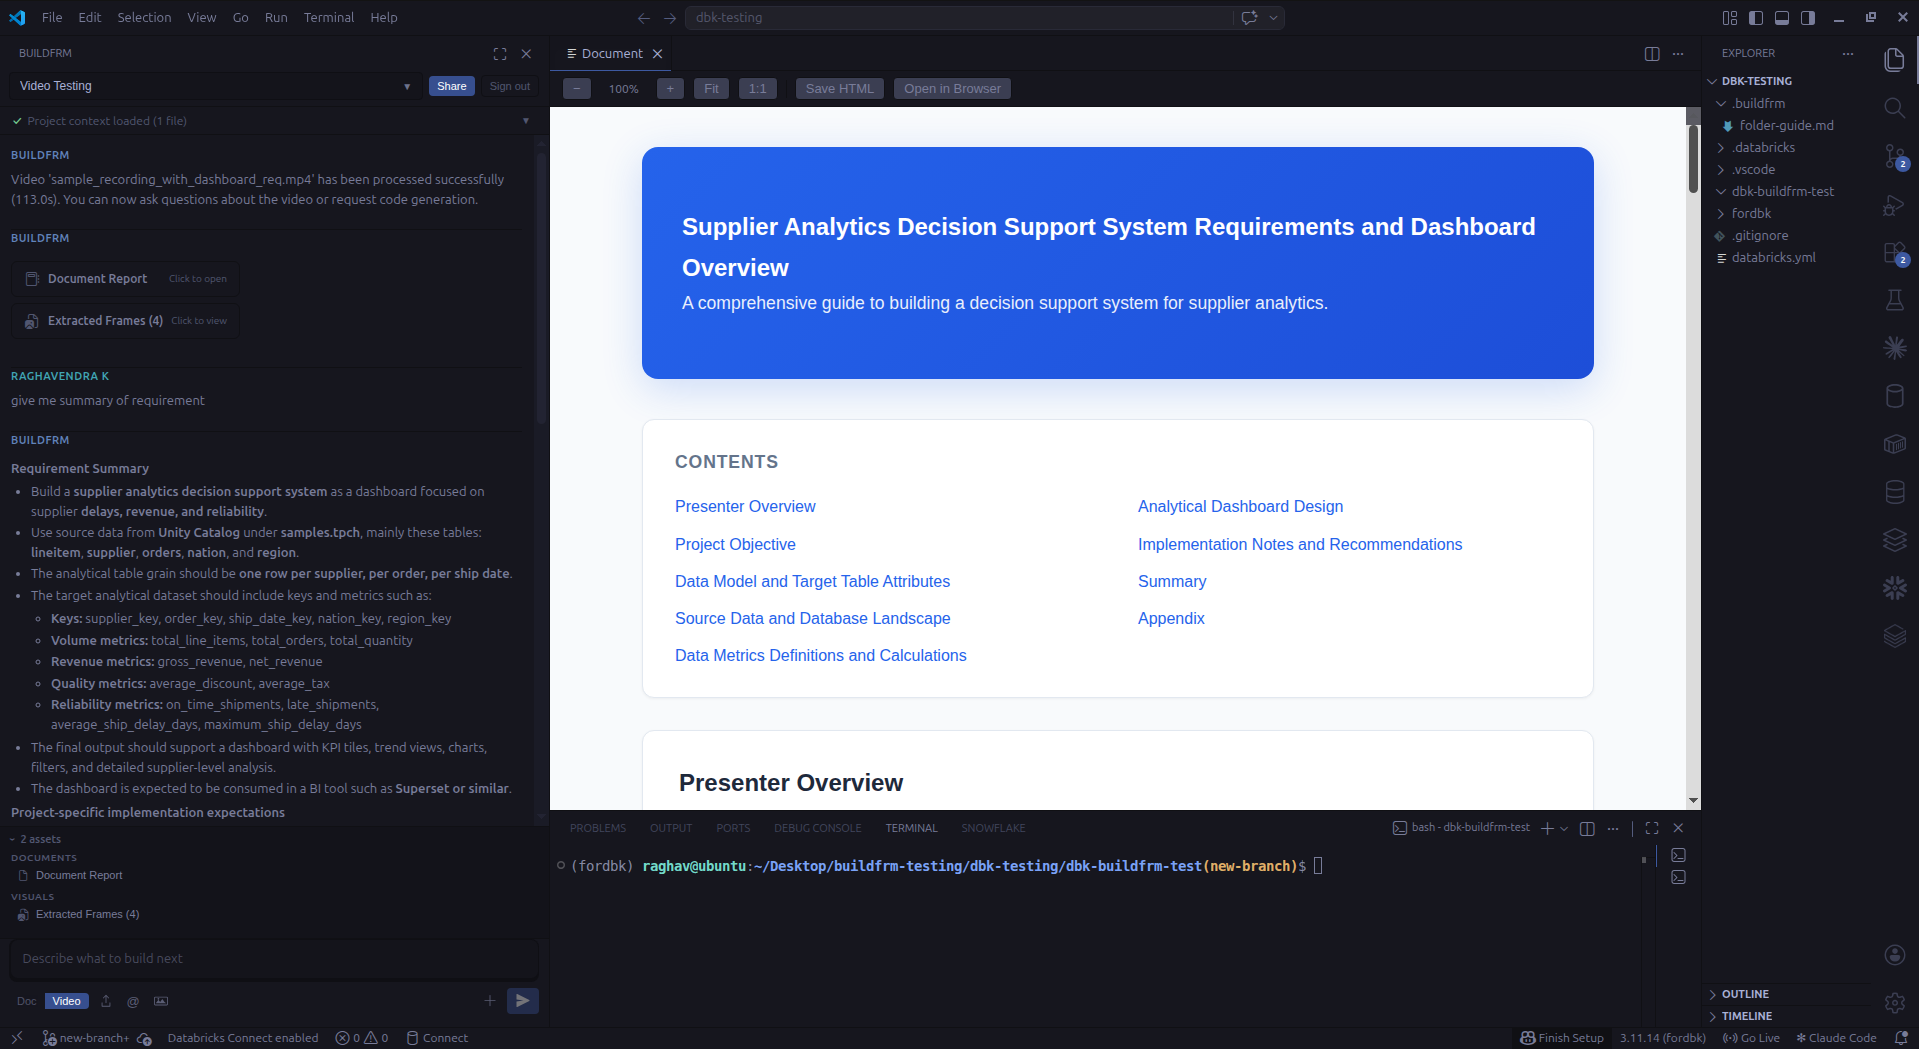1919x1049 pixels.
Task: Click the Share button
Action: click(x=452, y=86)
